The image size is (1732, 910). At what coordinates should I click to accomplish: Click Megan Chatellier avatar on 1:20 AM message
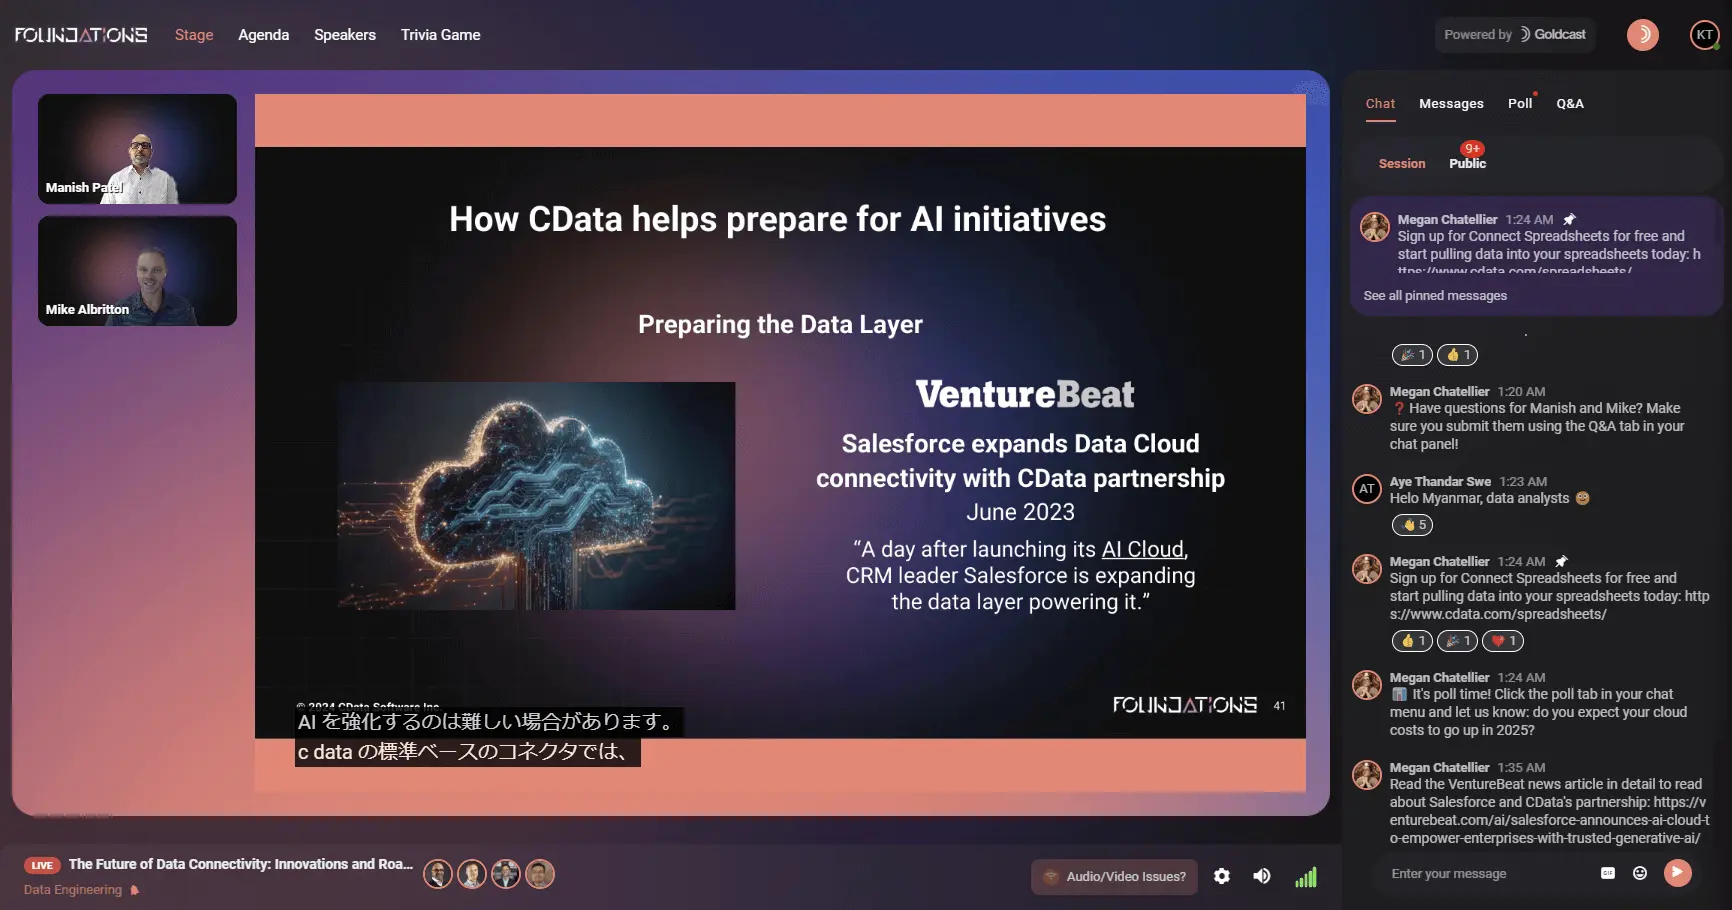point(1367,399)
